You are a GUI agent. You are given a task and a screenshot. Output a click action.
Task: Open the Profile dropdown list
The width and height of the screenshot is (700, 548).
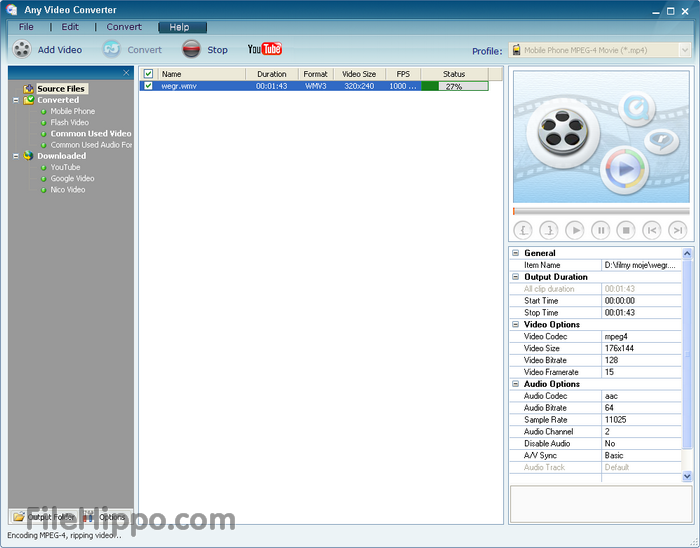685,50
